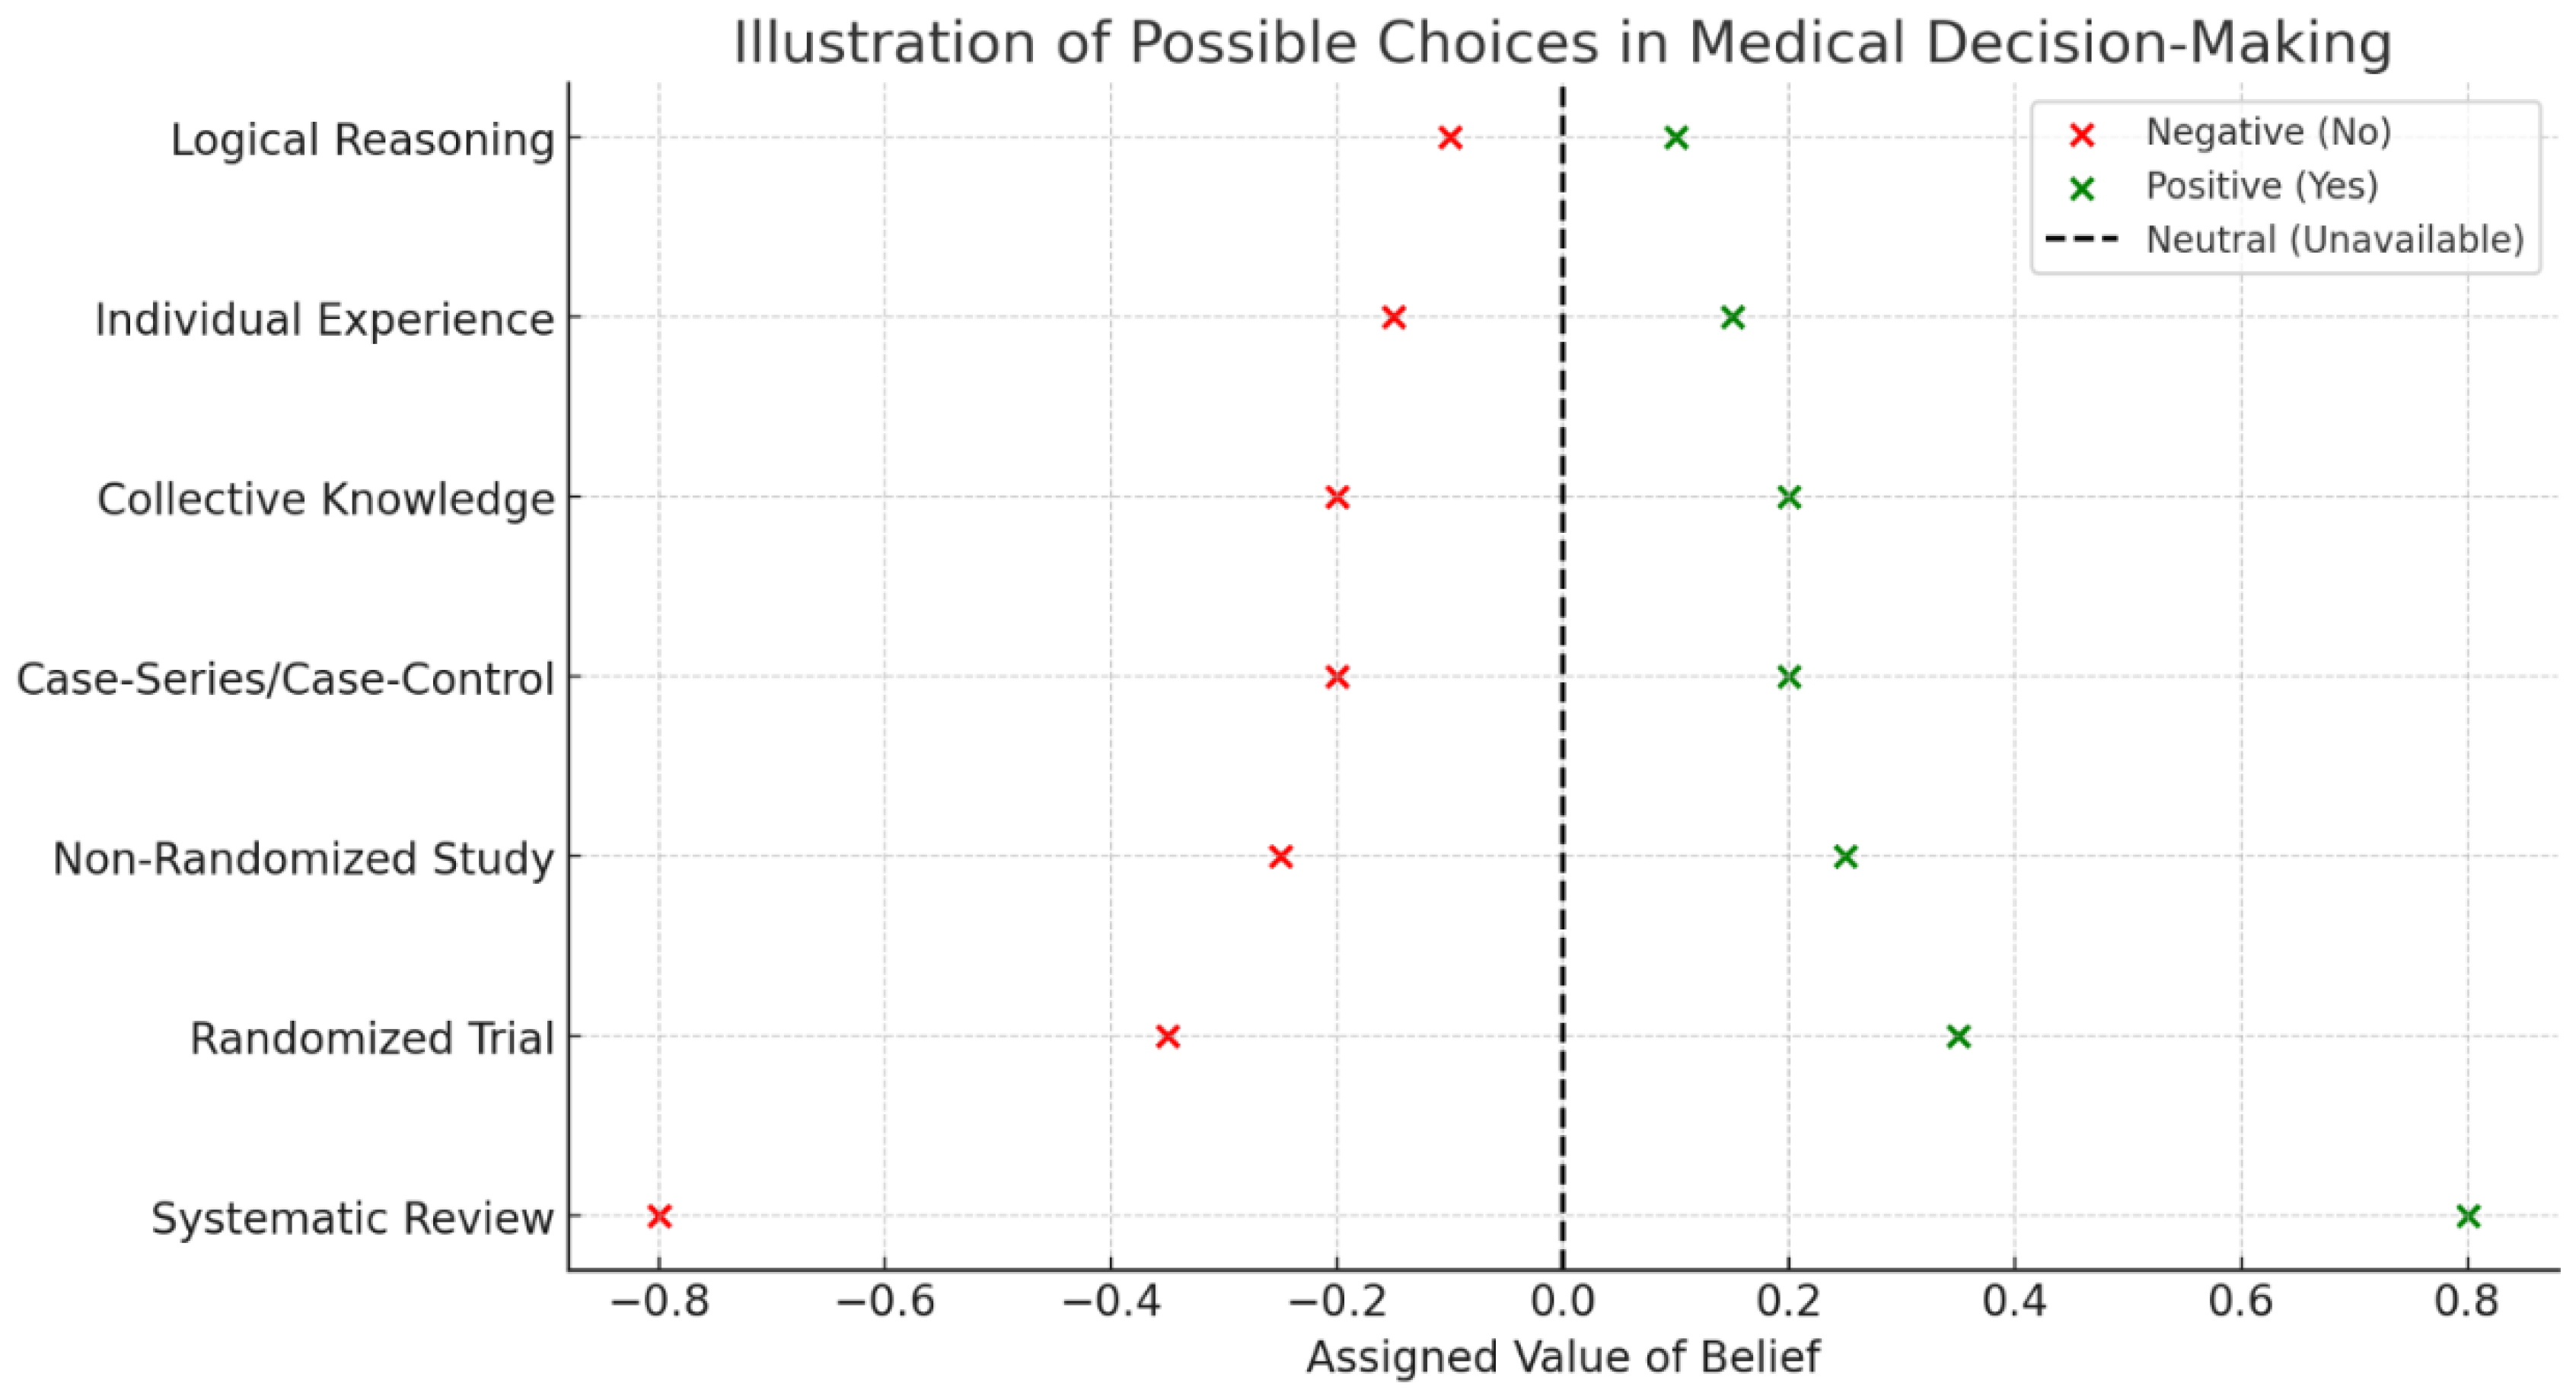The height and width of the screenshot is (1393, 2576).
Task: Select the Case-Series/Case-Control axis label
Action: [x=285, y=679]
